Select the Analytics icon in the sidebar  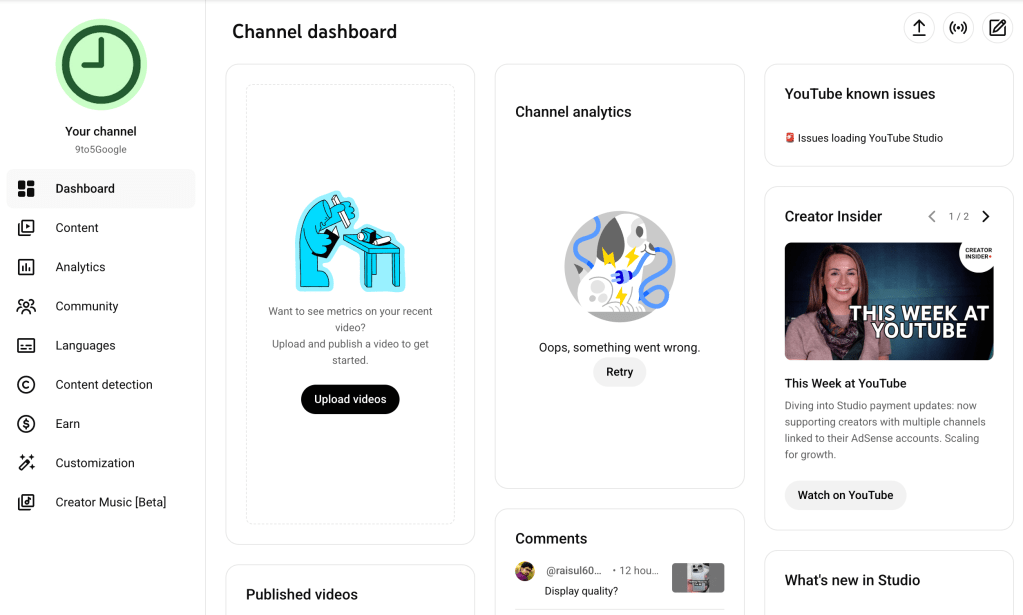[24, 266]
